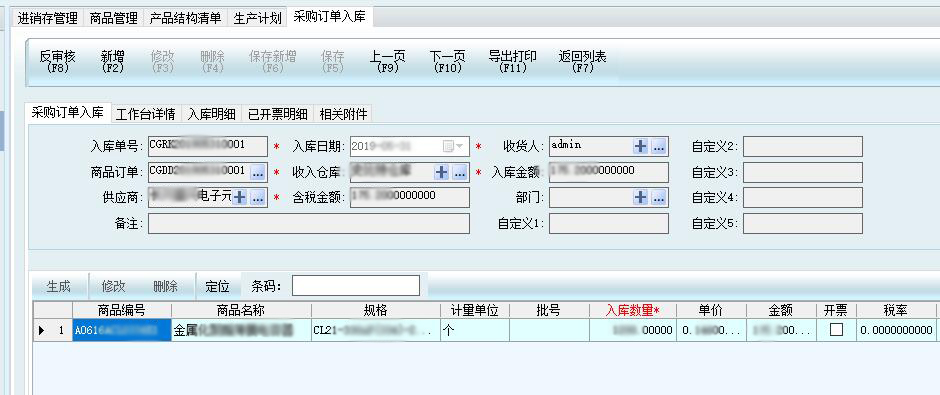Viewport: 940px width, 395px height.
Task: Click the plus icon in the 供应商 field
Action: (240, 197)
